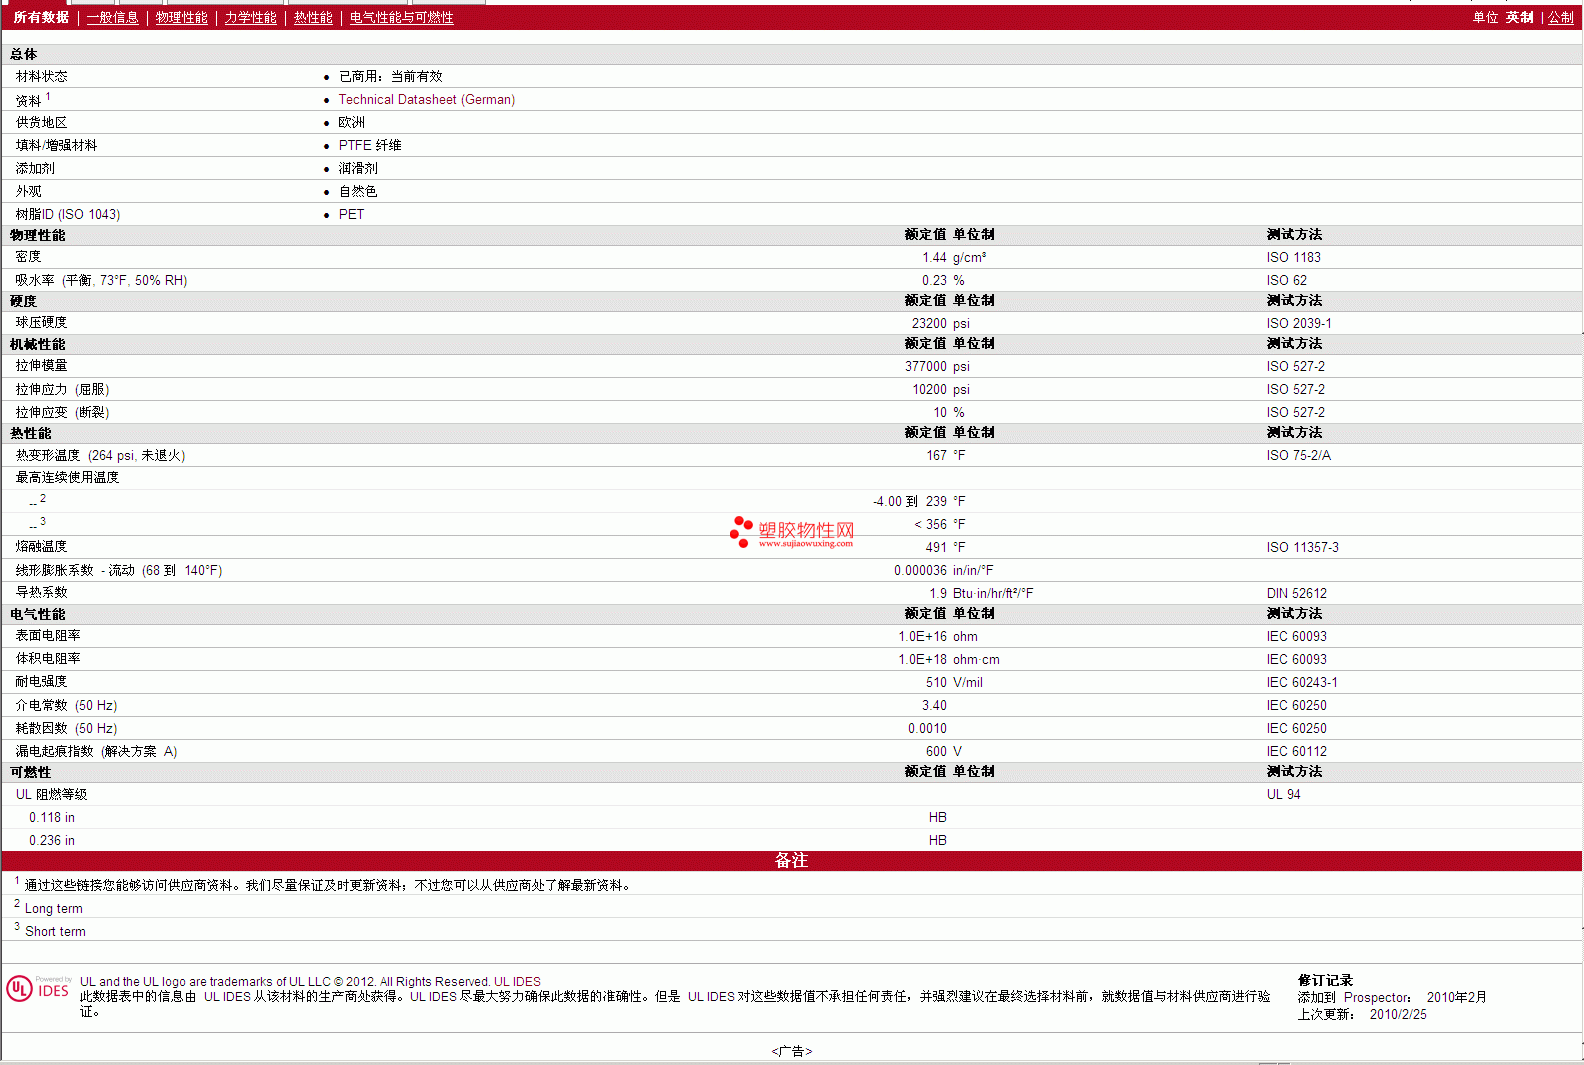
Task: Select the 拉伸模量 value 377000
Action: pos(926,367)
